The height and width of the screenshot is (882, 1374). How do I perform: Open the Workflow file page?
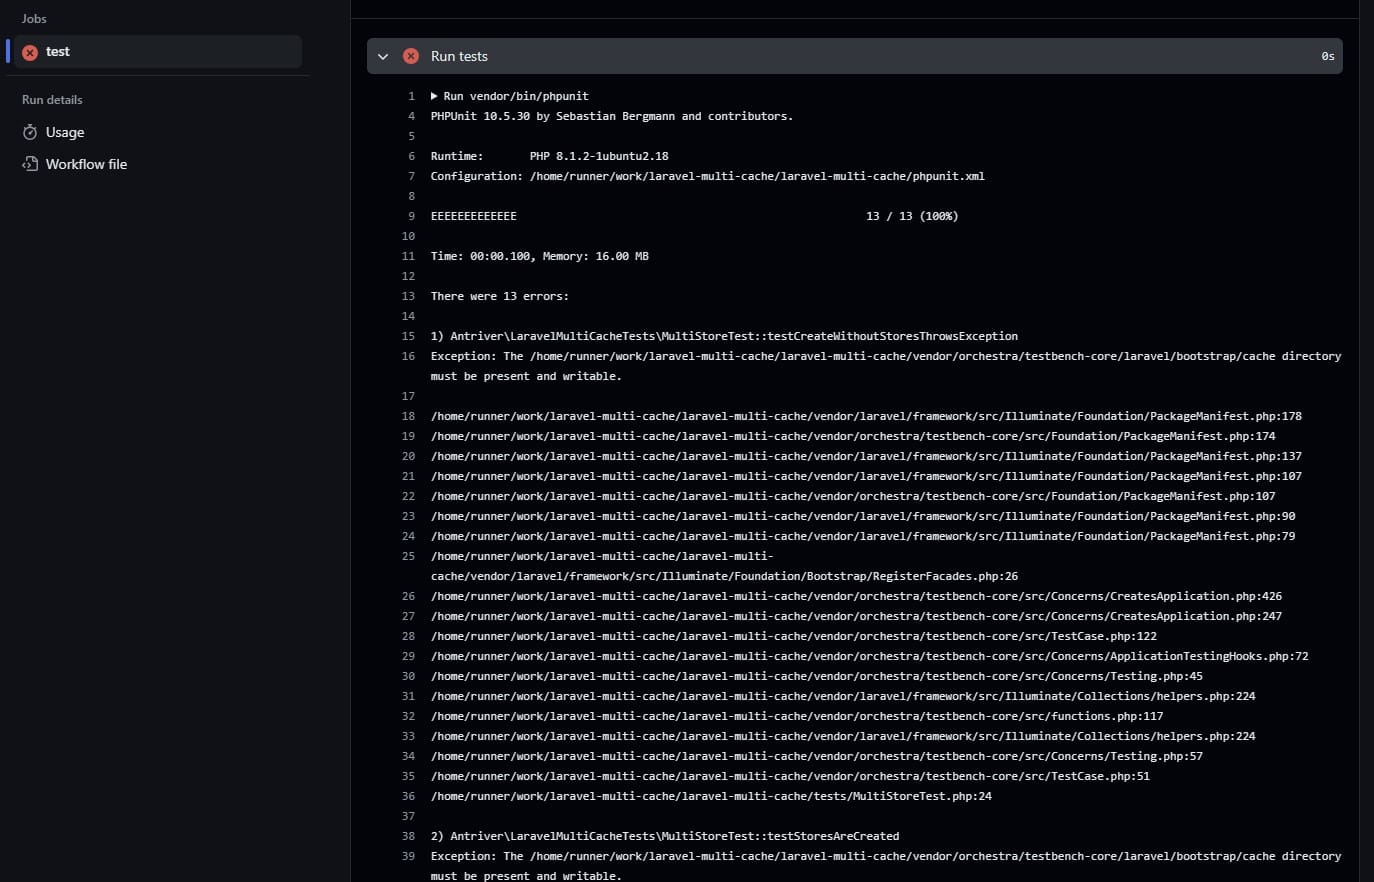(87, 163)
